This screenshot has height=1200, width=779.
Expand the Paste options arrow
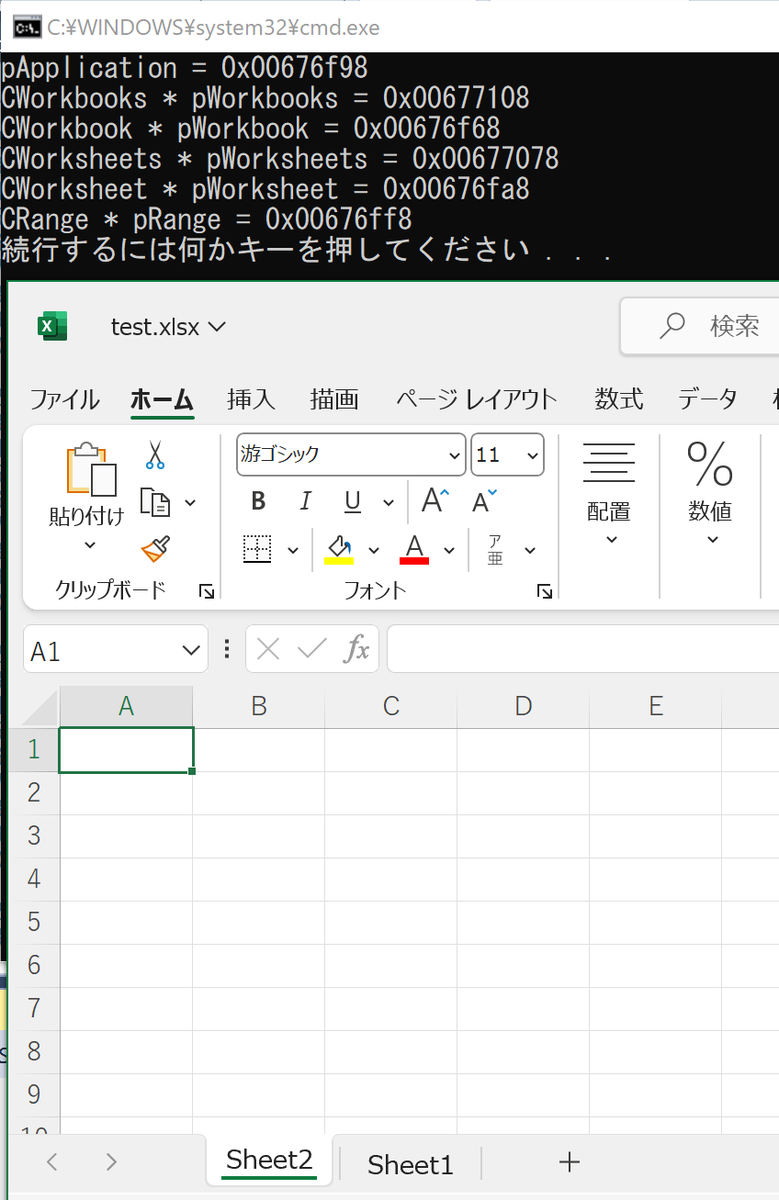[90, 545]
